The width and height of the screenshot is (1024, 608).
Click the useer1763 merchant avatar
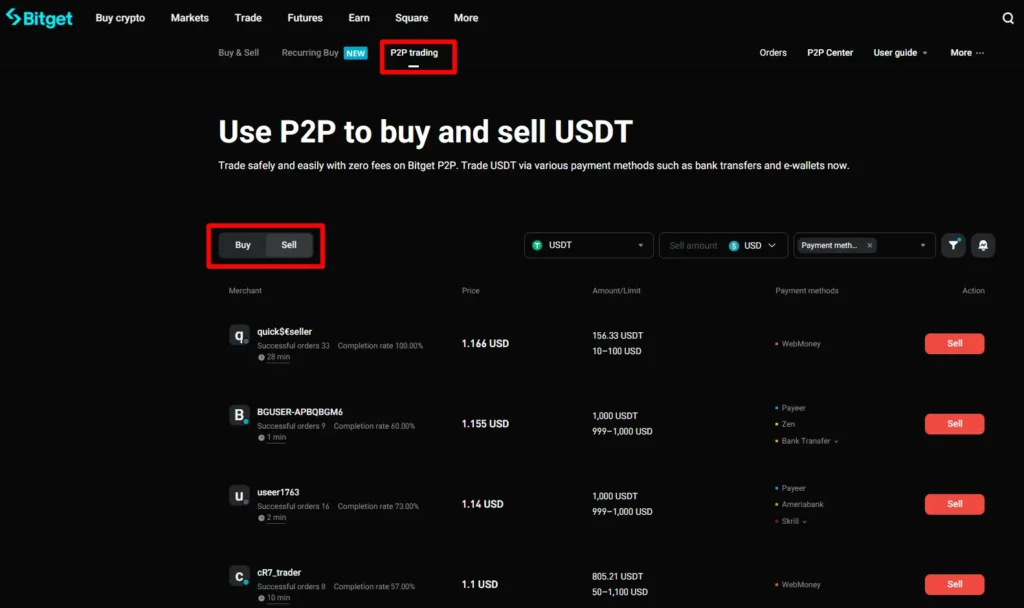tap(239, 496)
